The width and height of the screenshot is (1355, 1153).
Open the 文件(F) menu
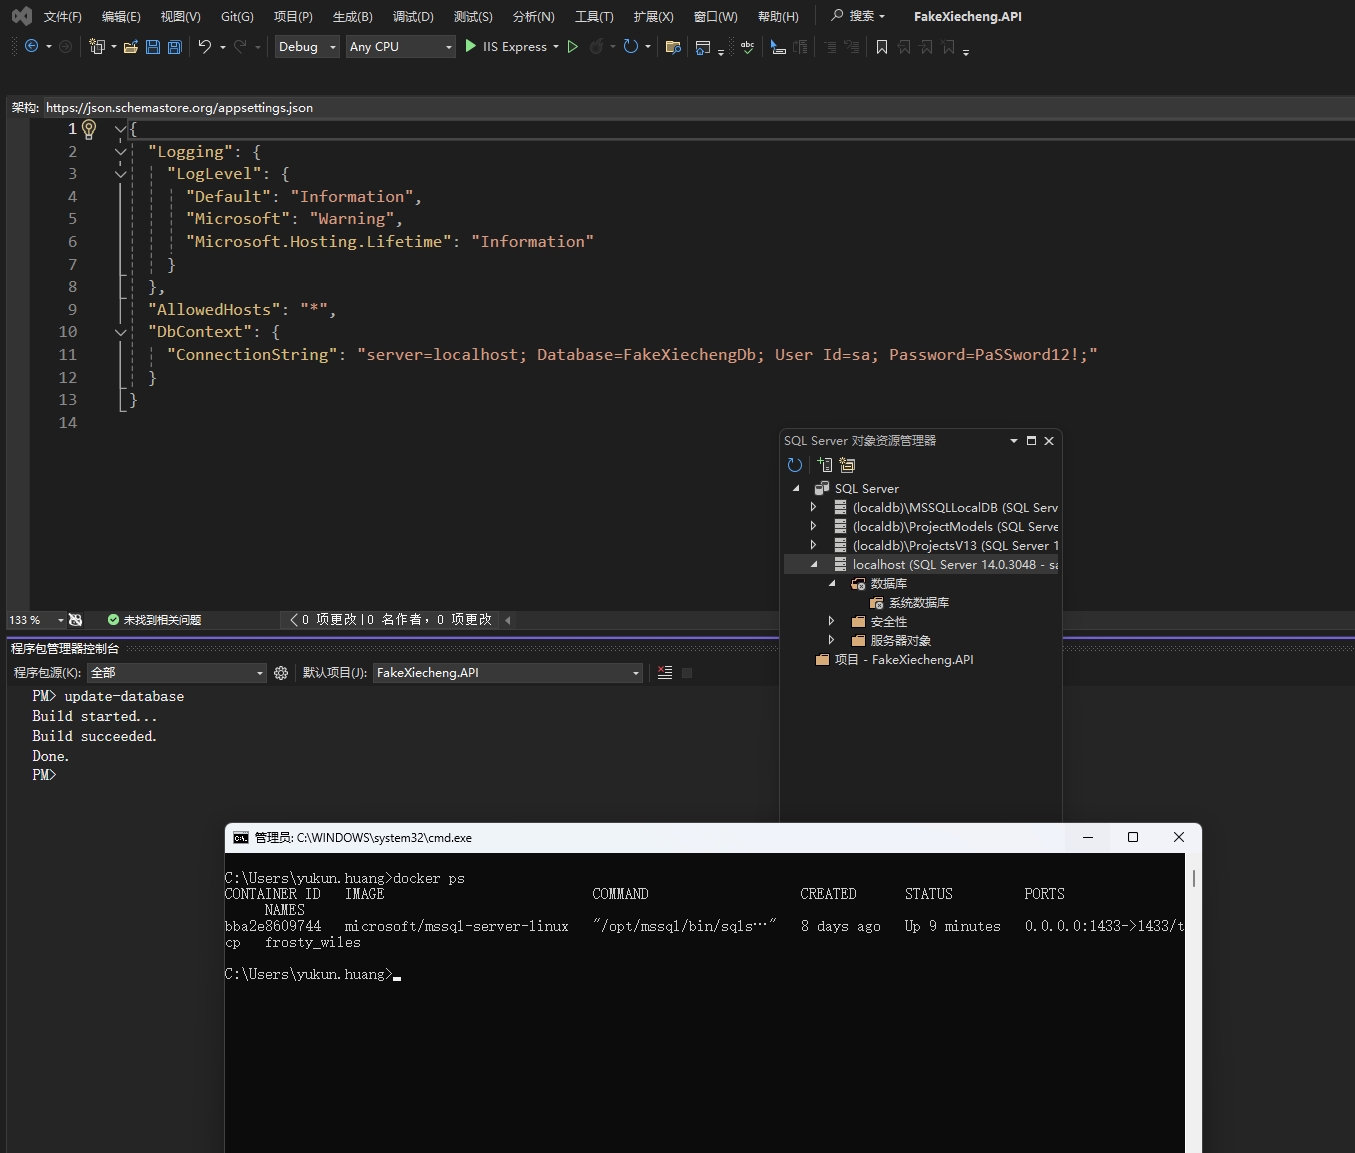[x=63, y=17]
